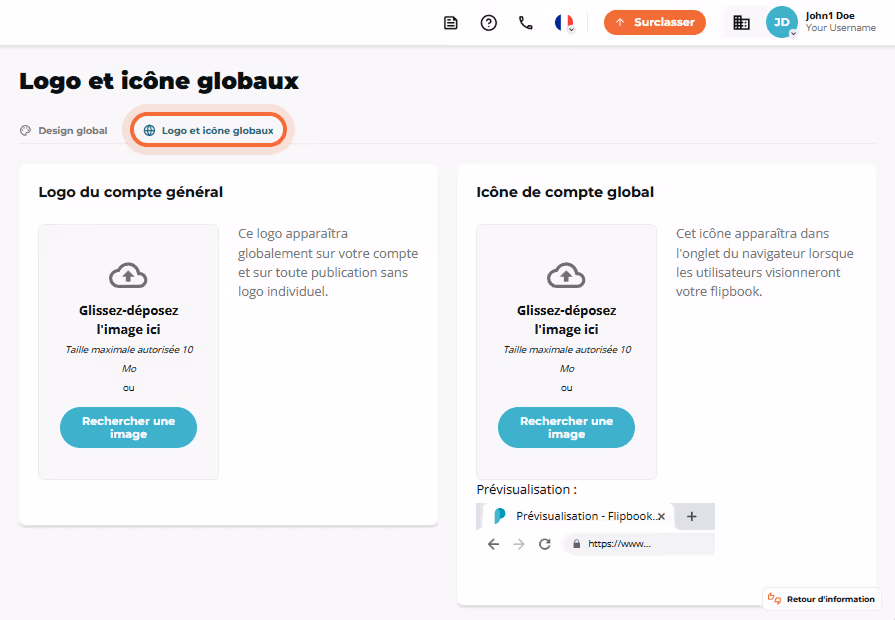Click the favicon in the preview tab
This screenshot has width=895, height=620.
pyautogui.click(x=499, y=516)
